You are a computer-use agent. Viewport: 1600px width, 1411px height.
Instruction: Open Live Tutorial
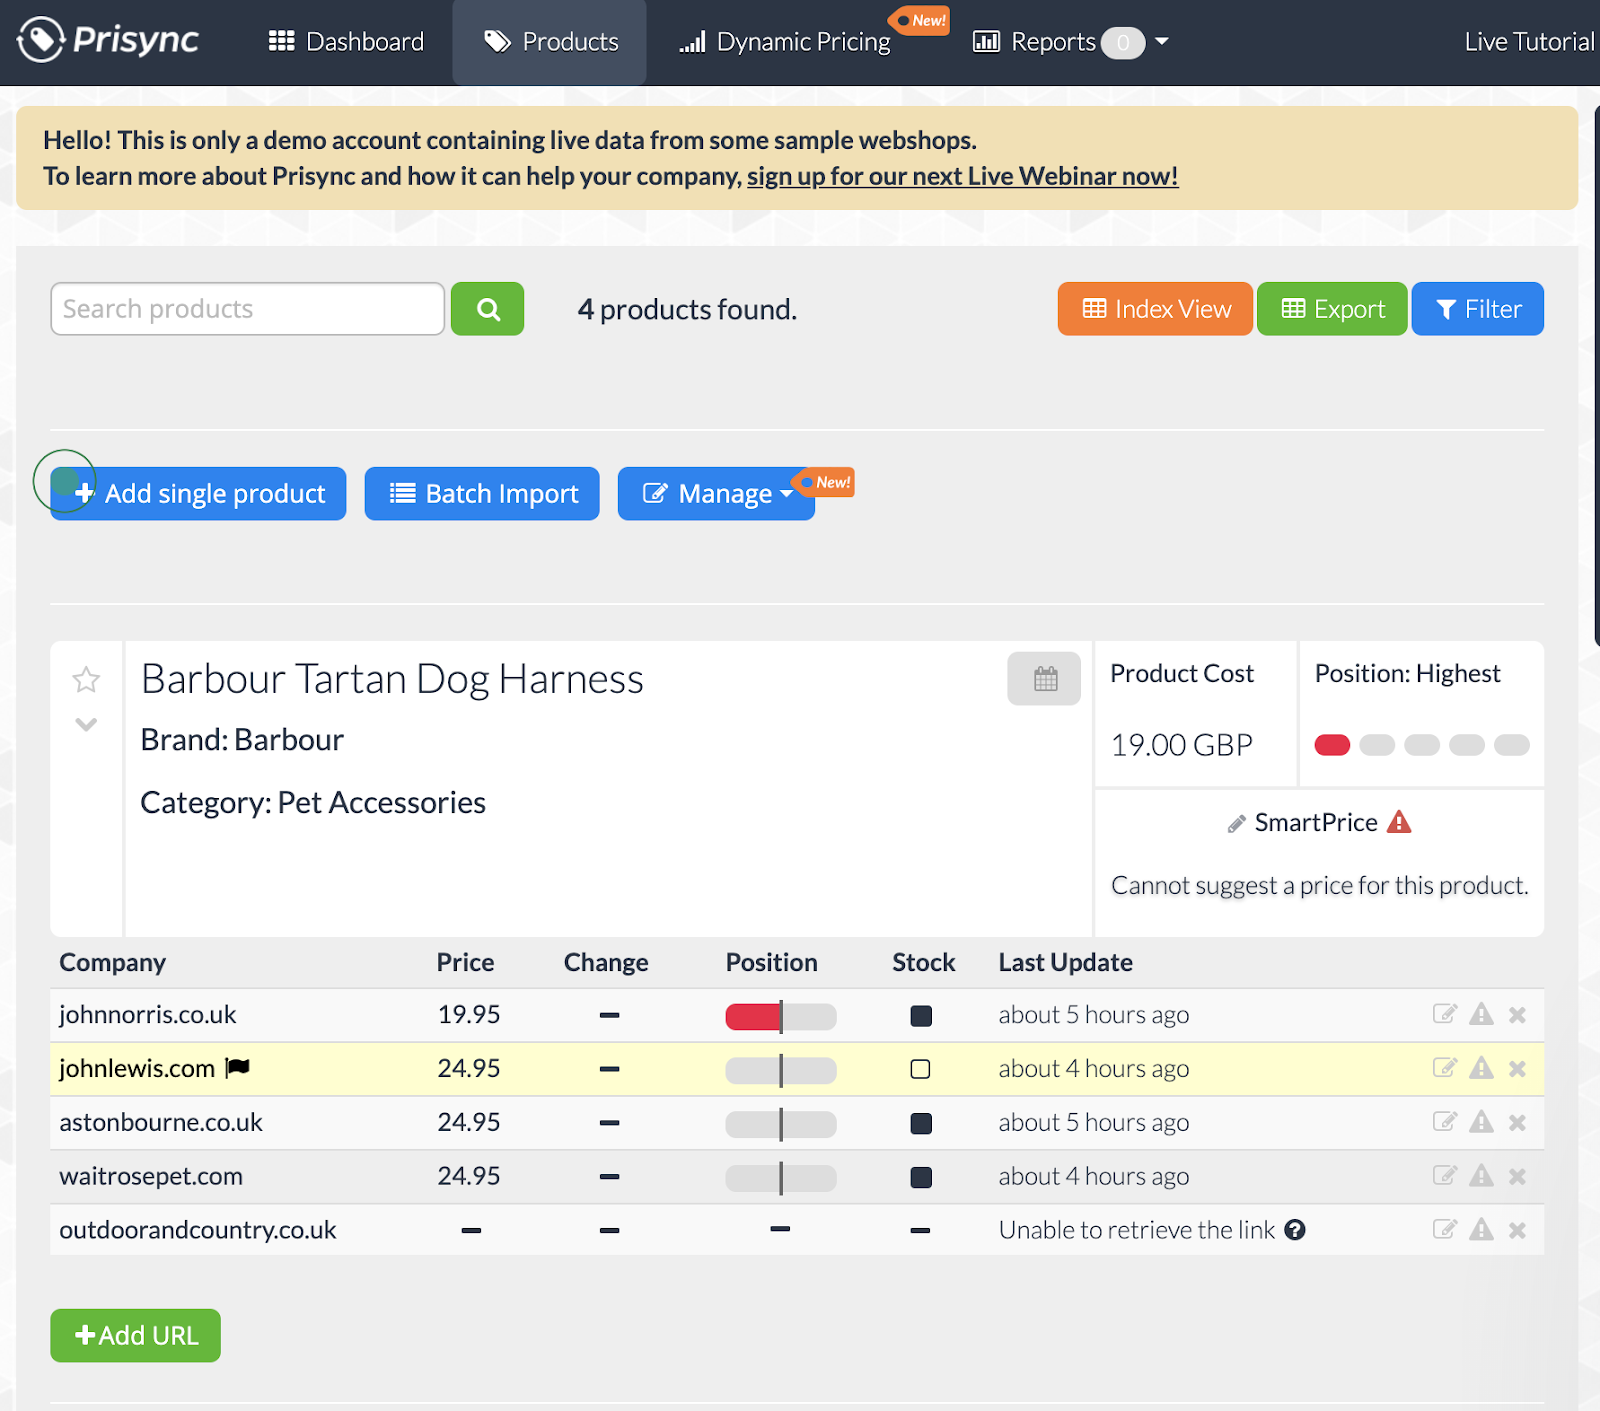coord(1530,42)
